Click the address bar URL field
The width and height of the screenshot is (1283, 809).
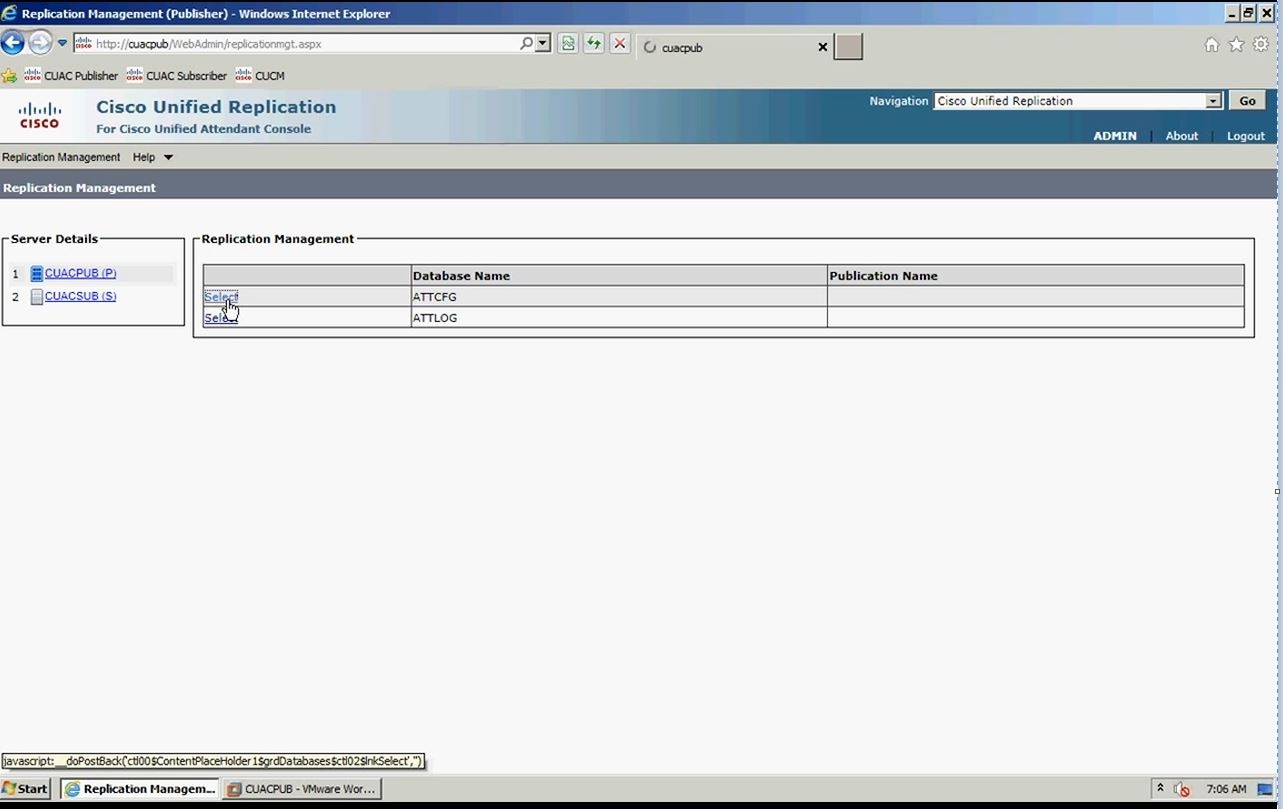point(295,44)
